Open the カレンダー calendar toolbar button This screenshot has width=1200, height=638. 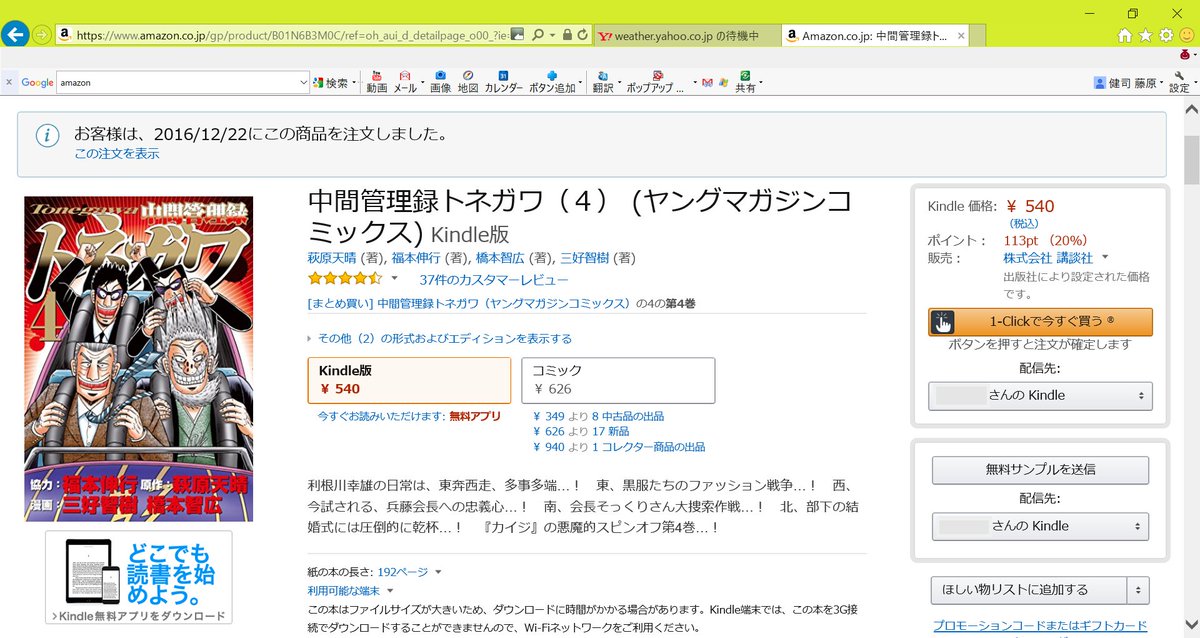[504, 82]
